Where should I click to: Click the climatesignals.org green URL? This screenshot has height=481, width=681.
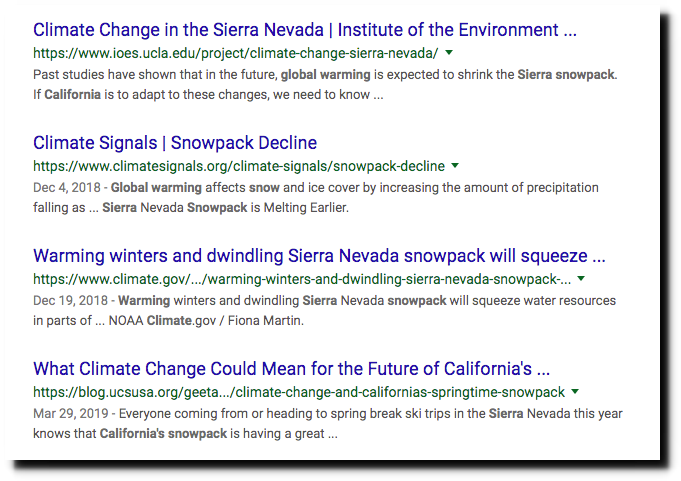(x=239, y=166)
